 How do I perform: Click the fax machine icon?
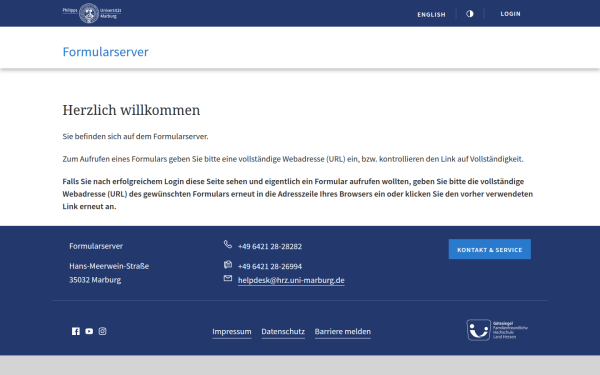point(228,264)
